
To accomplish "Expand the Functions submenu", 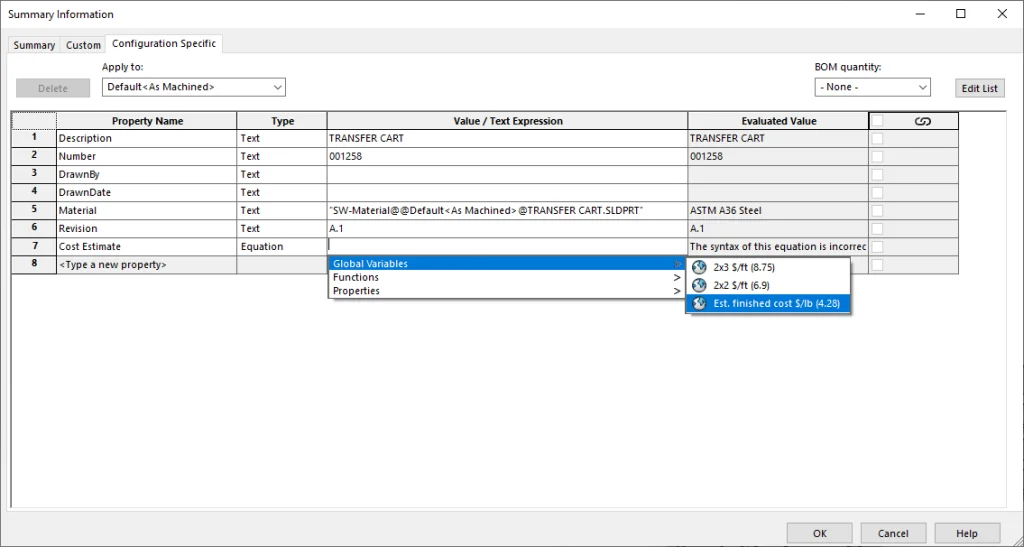I will (x=506, y=278).
